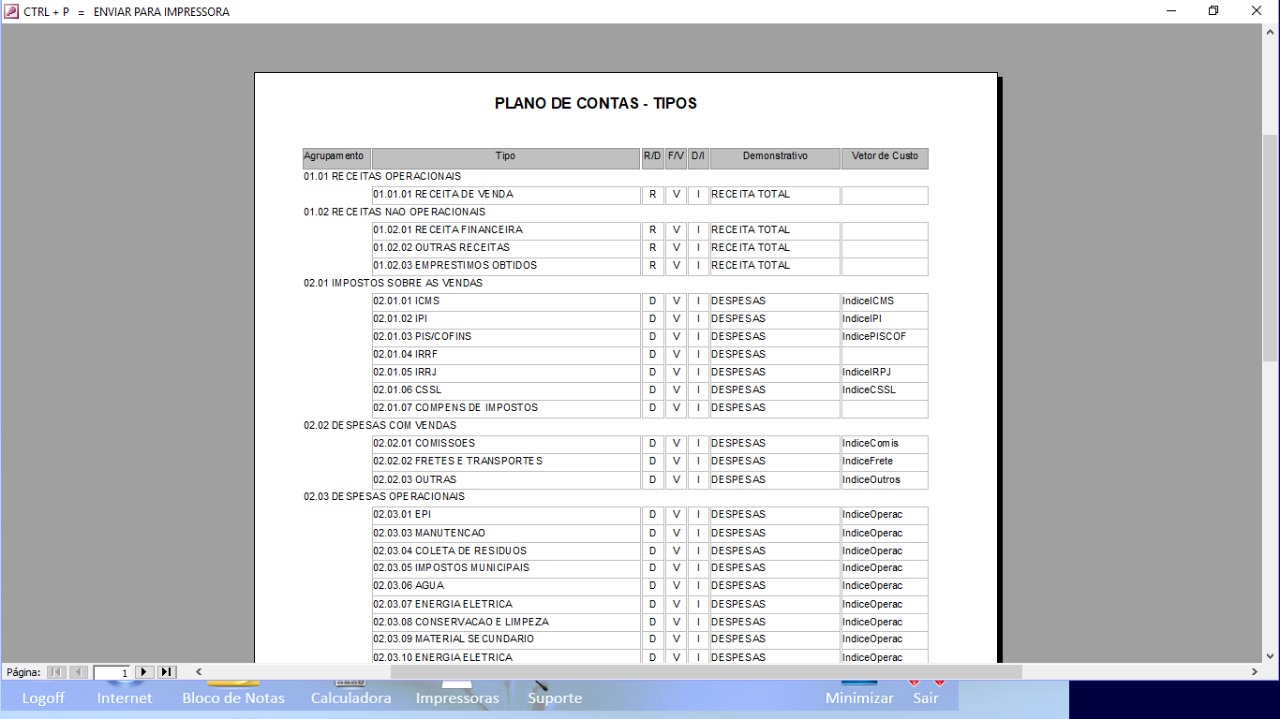Viewport: 1280px width, 719px height.
Task: Click Logoff in the bottom bar
Action: [43, 698]
